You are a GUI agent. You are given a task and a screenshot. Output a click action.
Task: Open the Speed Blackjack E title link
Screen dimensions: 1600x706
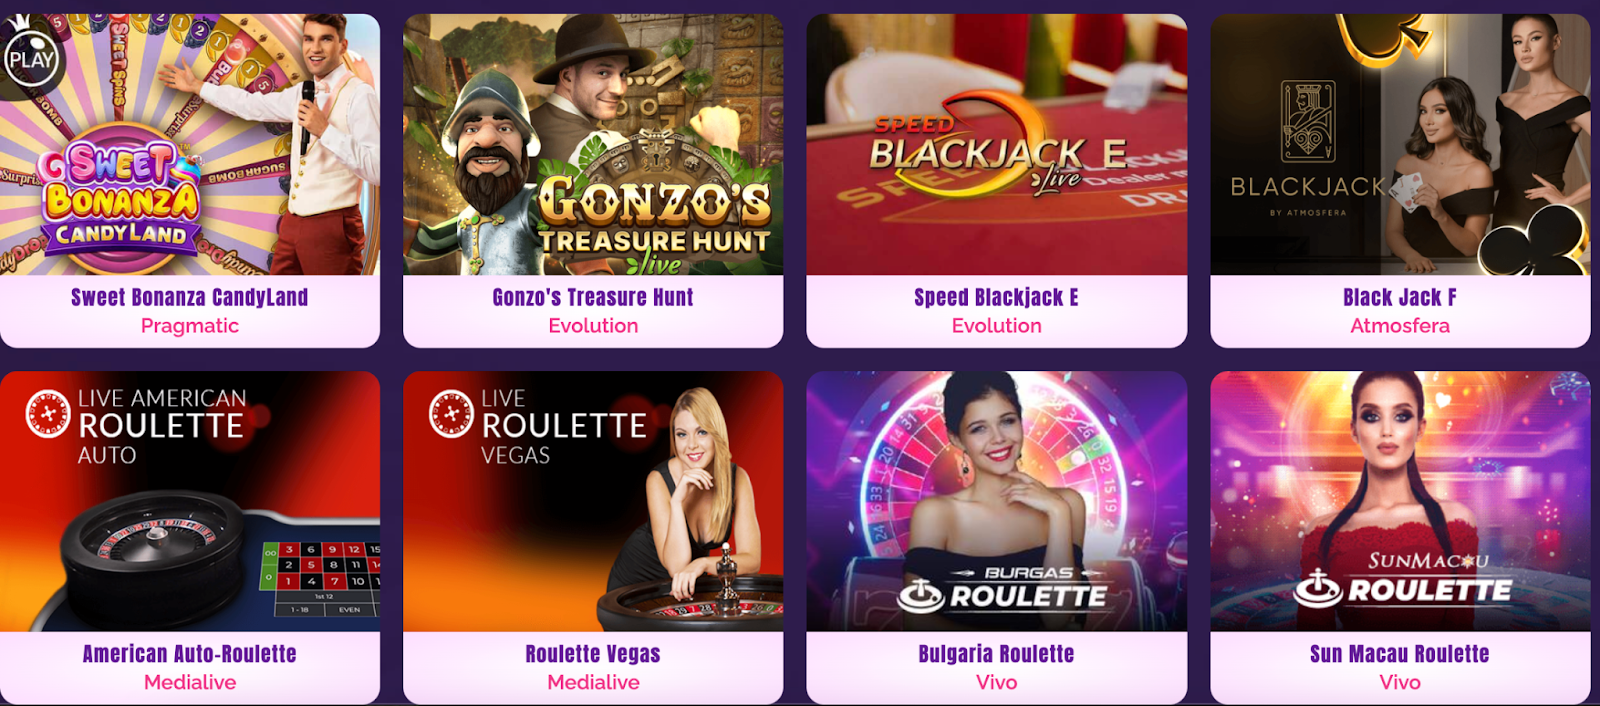pyautogui.click(x=997, y=297)
